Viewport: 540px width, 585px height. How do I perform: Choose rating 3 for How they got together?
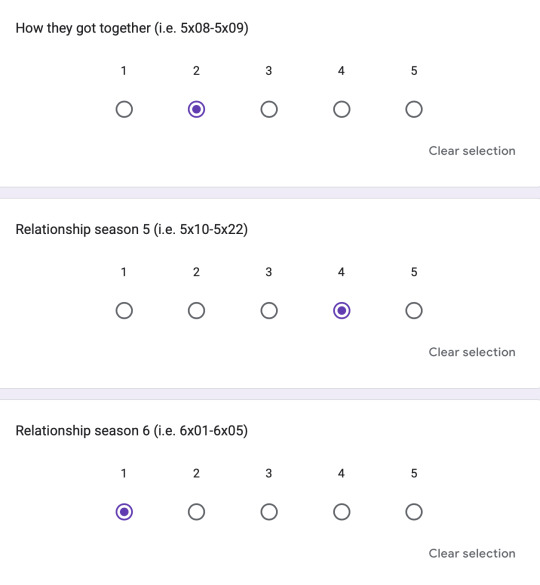[x=269, y=109]
